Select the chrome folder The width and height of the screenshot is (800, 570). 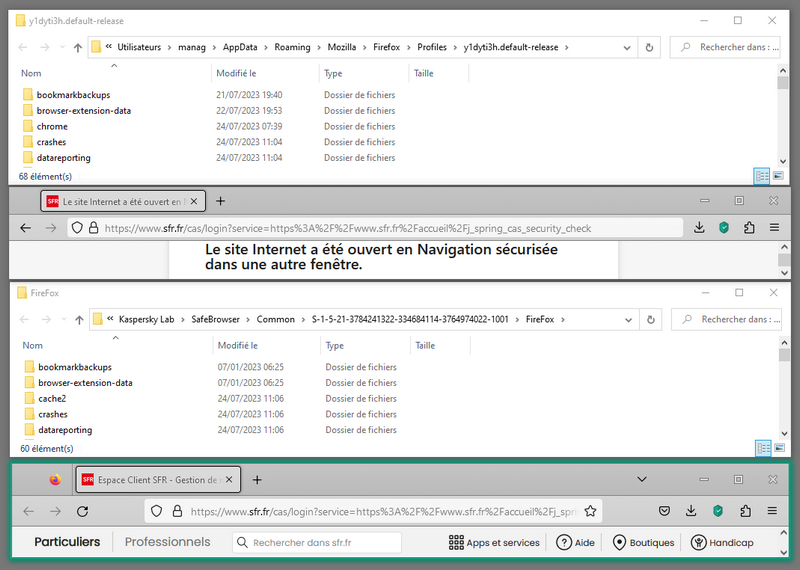[x=52, y=127]
